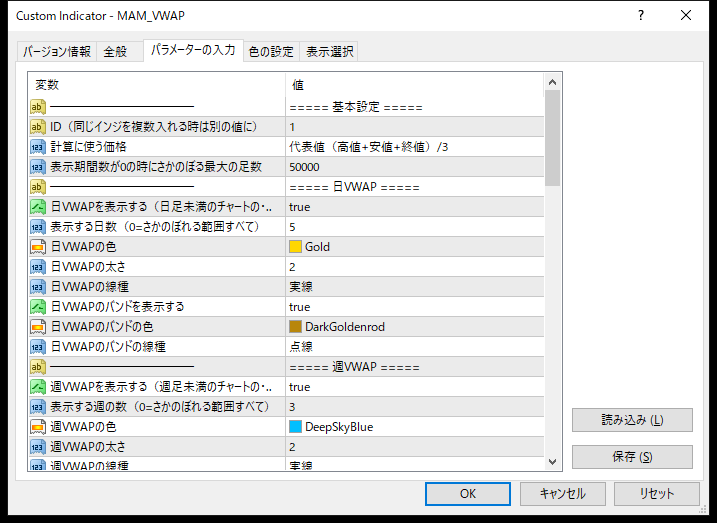Open the 計算に使う価格 value dropdown (代表値)
This screenshot has height=523, width=717.
click(x=415, y=147)
